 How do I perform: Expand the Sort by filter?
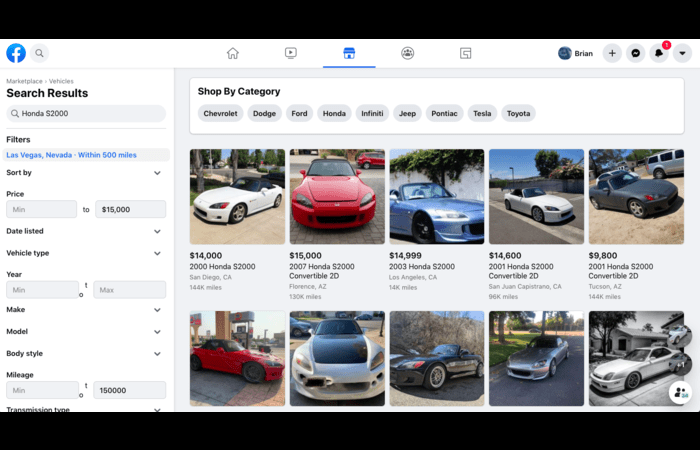[83, 173]
